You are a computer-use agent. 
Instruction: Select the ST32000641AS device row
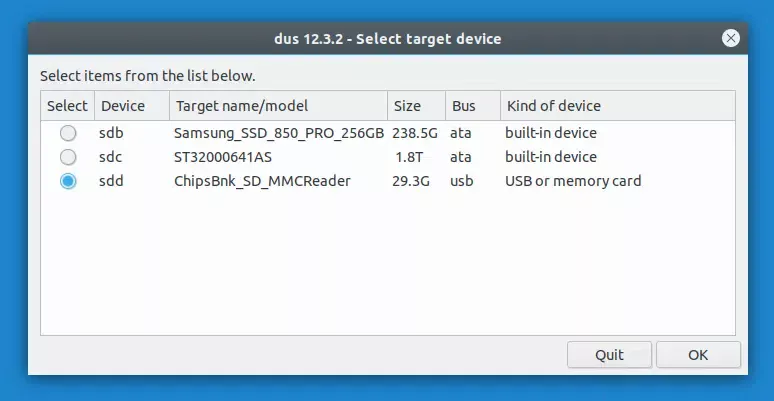point(222,157)
